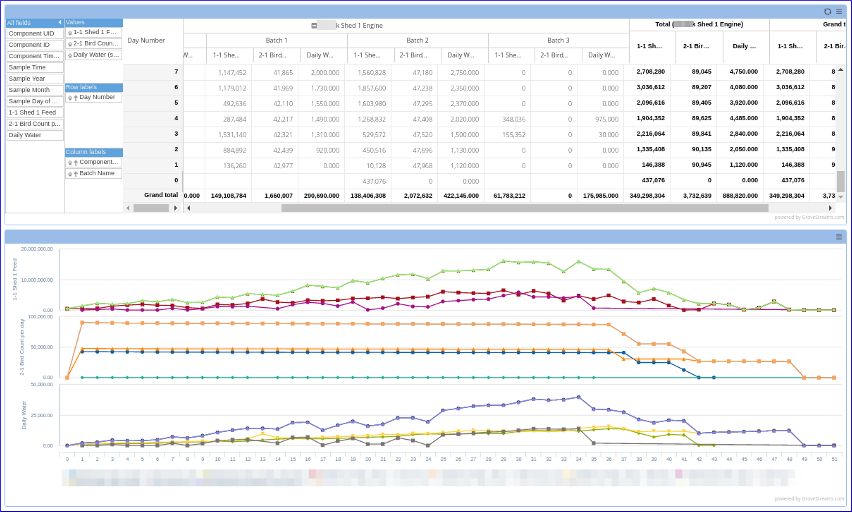
Task: Click gear icon on Daily Water value item
Action: (69, 54)
